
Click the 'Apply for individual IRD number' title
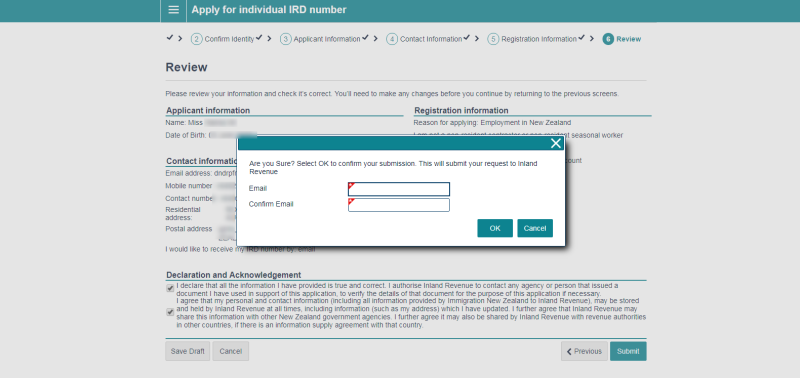click(269, 10)
